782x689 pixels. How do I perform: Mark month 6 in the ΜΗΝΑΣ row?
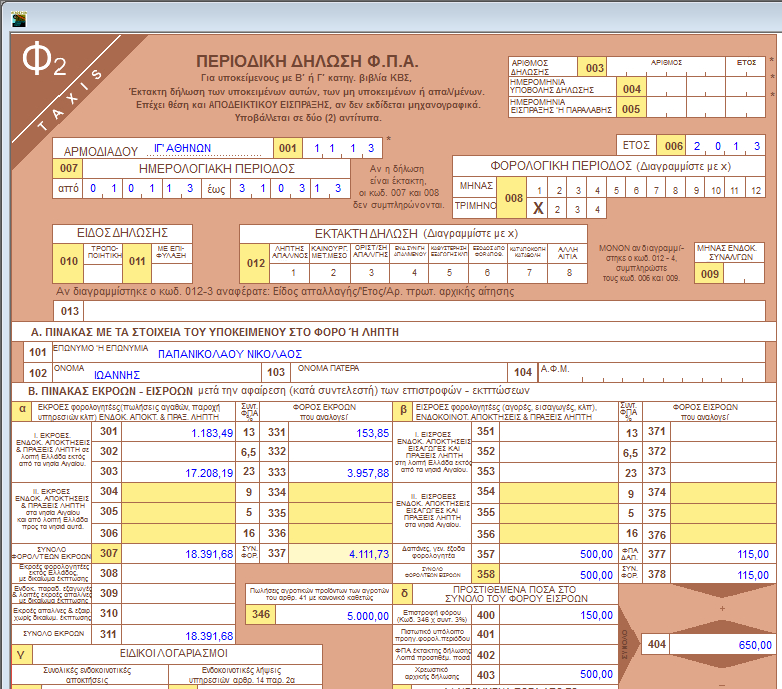tap(636, 187)
